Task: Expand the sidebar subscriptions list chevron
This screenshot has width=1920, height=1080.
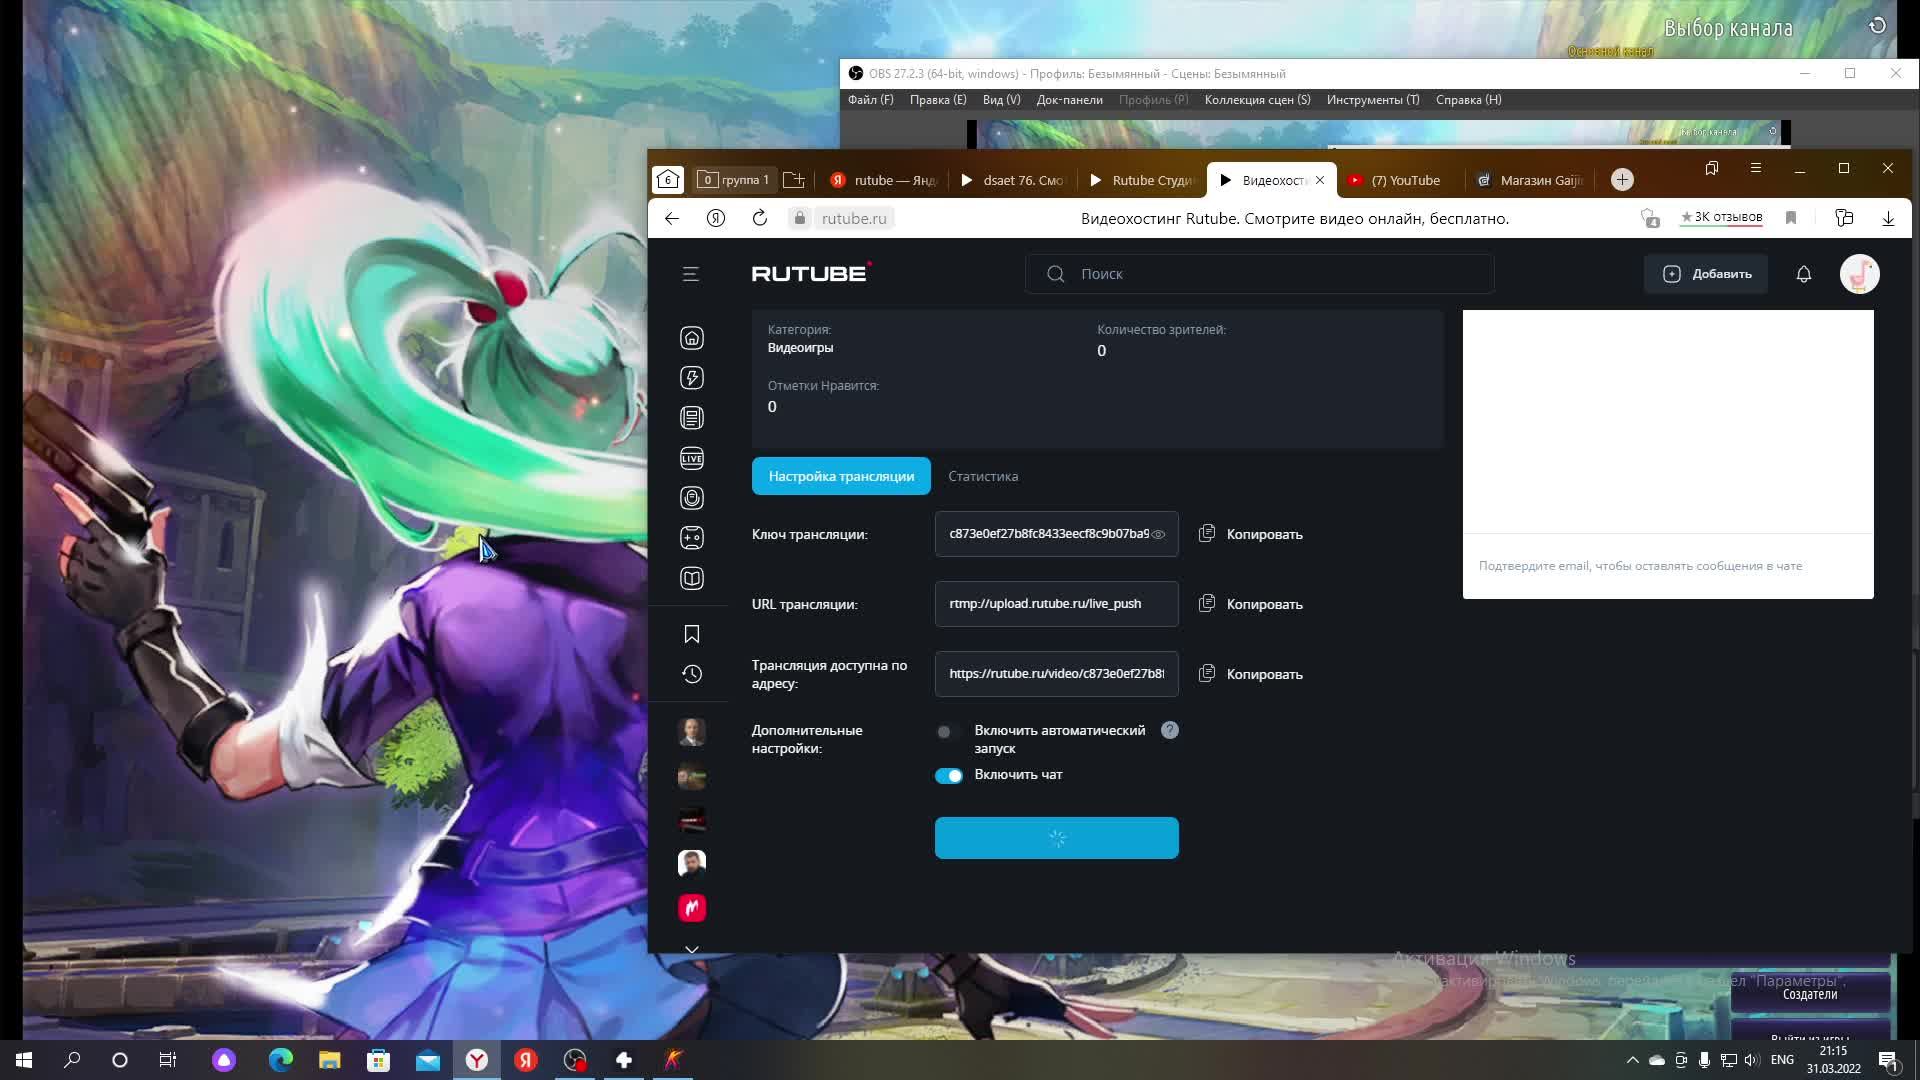Action: (691, 948)
